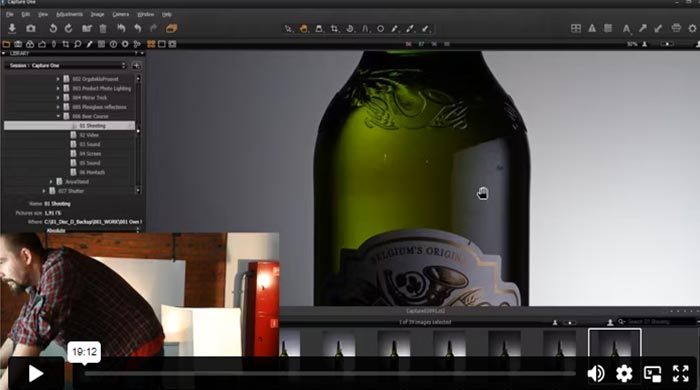Viewport: 700px width, 390px height.
Task: Rotate image right with clockwise arrow icon
Action: tap(68, 29)
